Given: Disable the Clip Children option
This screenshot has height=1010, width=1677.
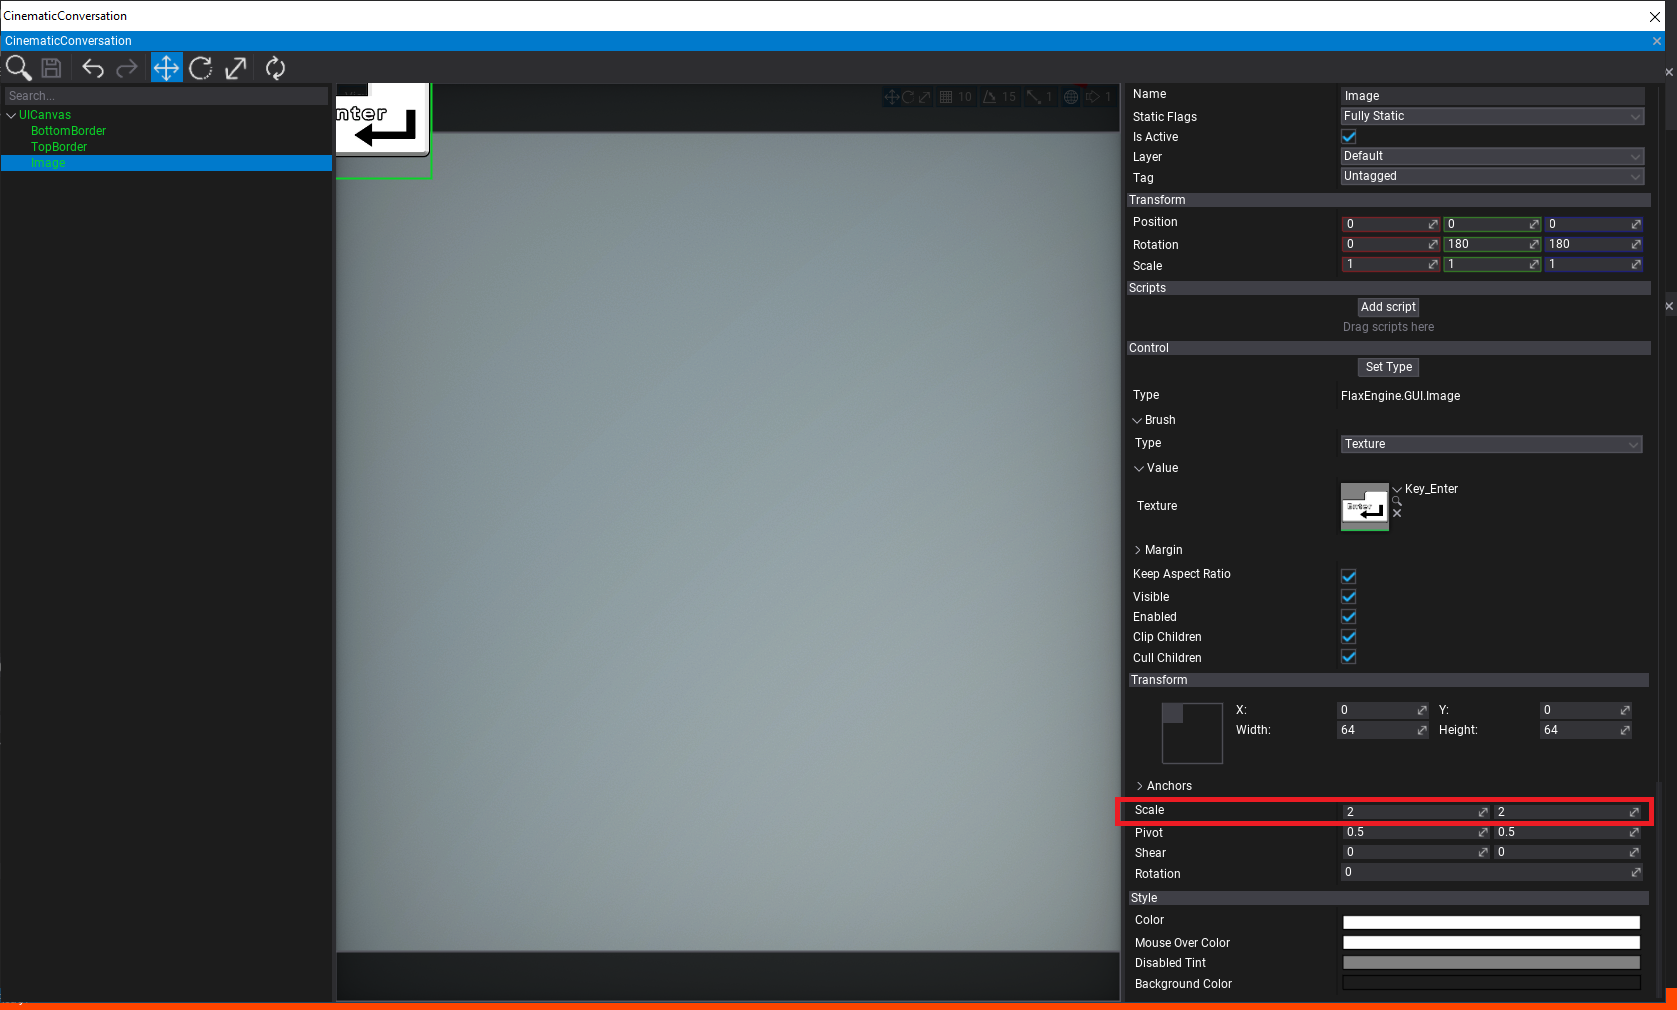Looking at the screenshot, I should click(1348, 636).
